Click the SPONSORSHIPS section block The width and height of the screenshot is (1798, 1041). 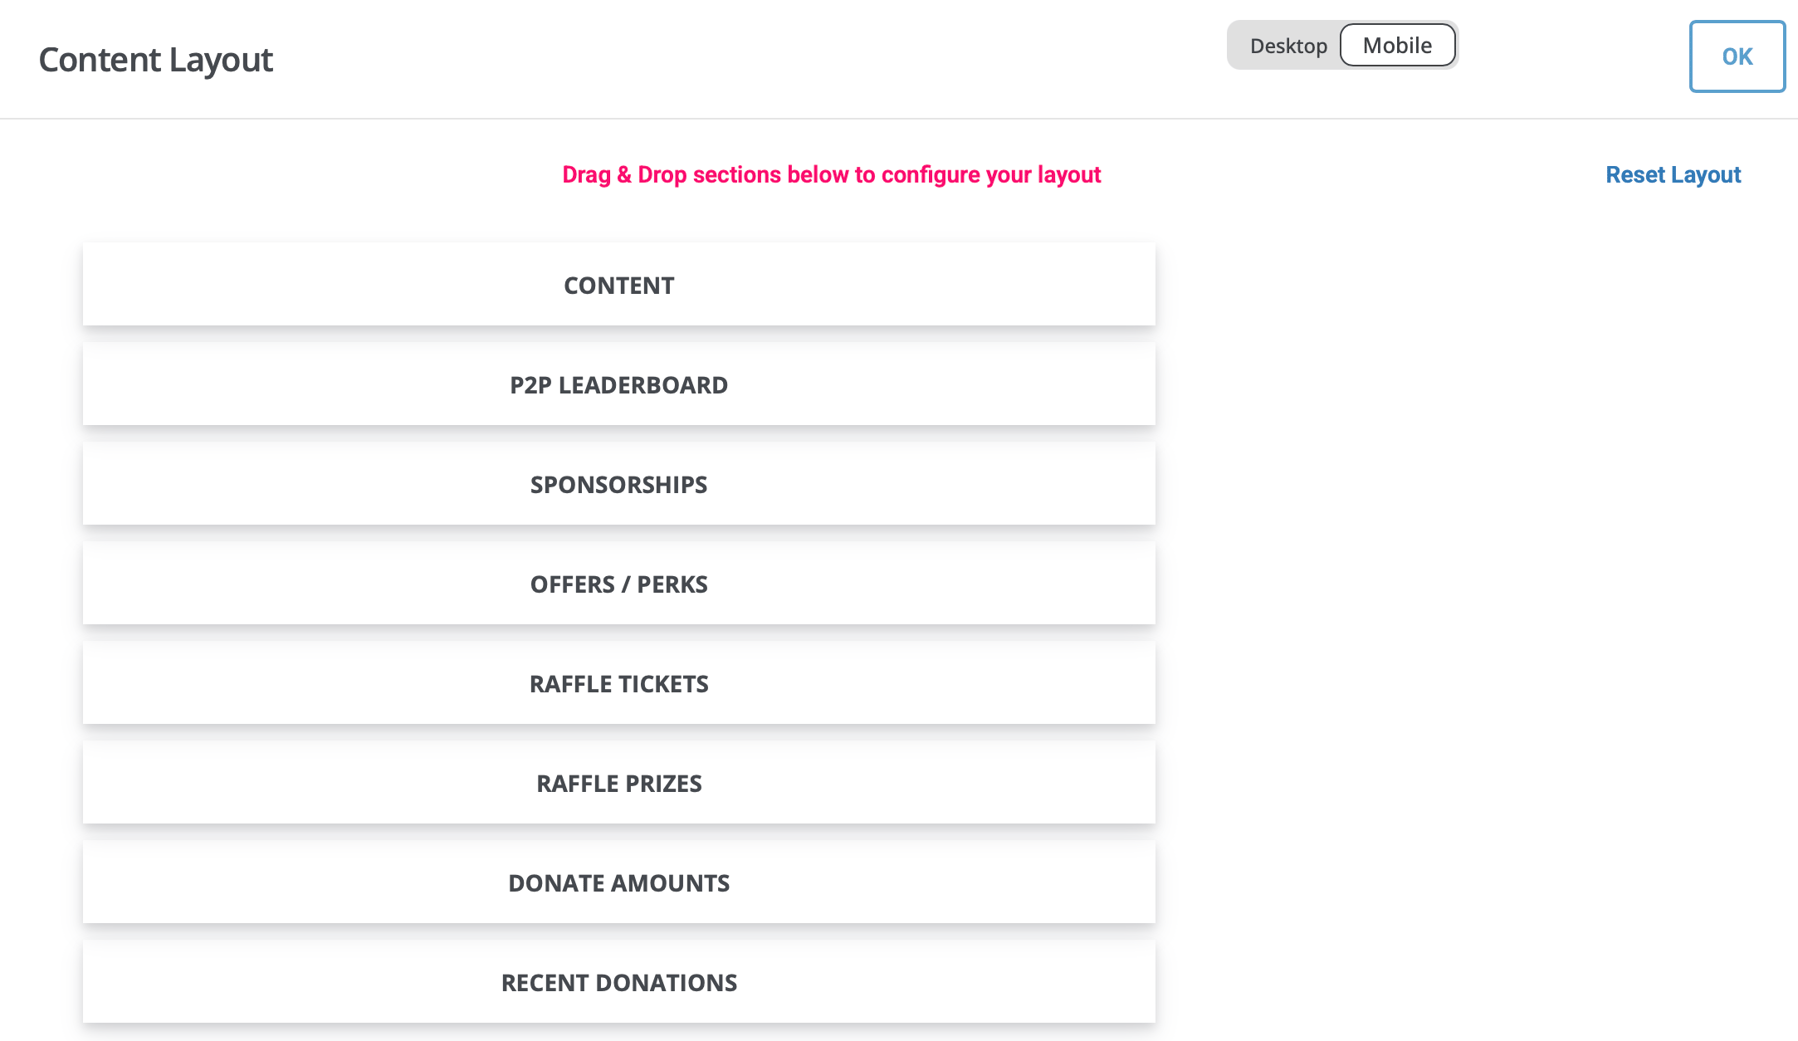click(x=619, y=484)
